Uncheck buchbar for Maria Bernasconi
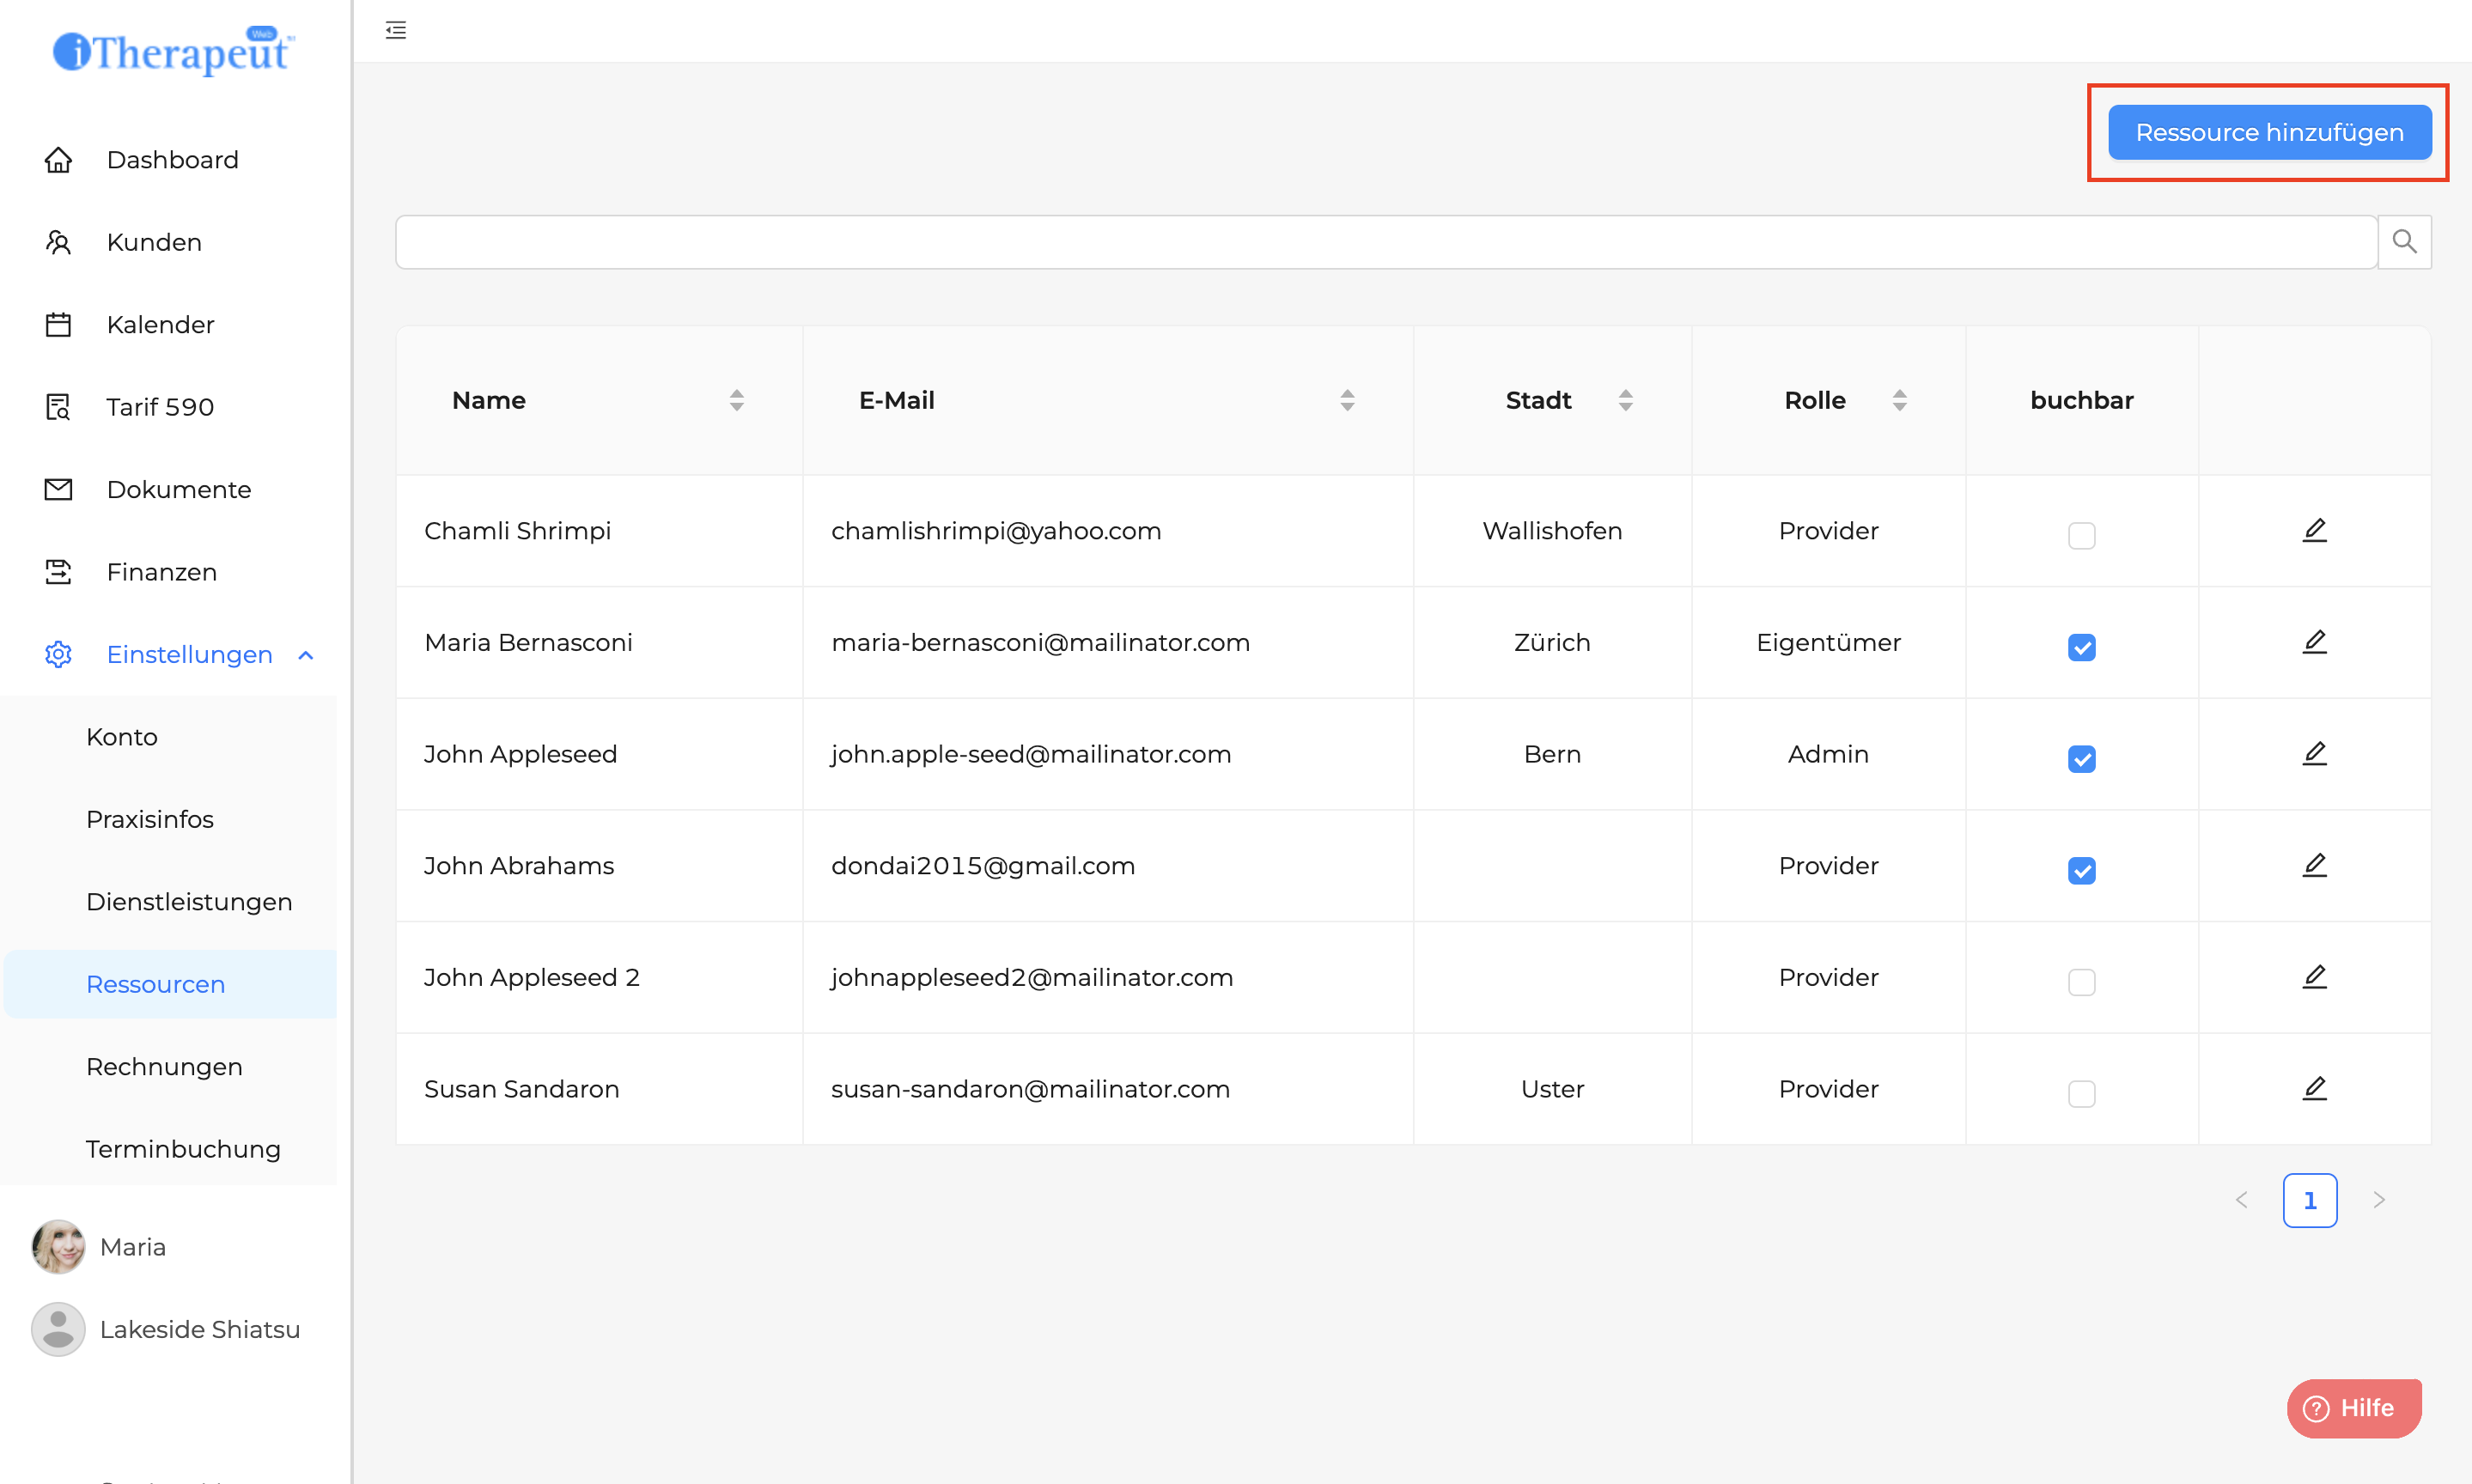 point(2081,647)
